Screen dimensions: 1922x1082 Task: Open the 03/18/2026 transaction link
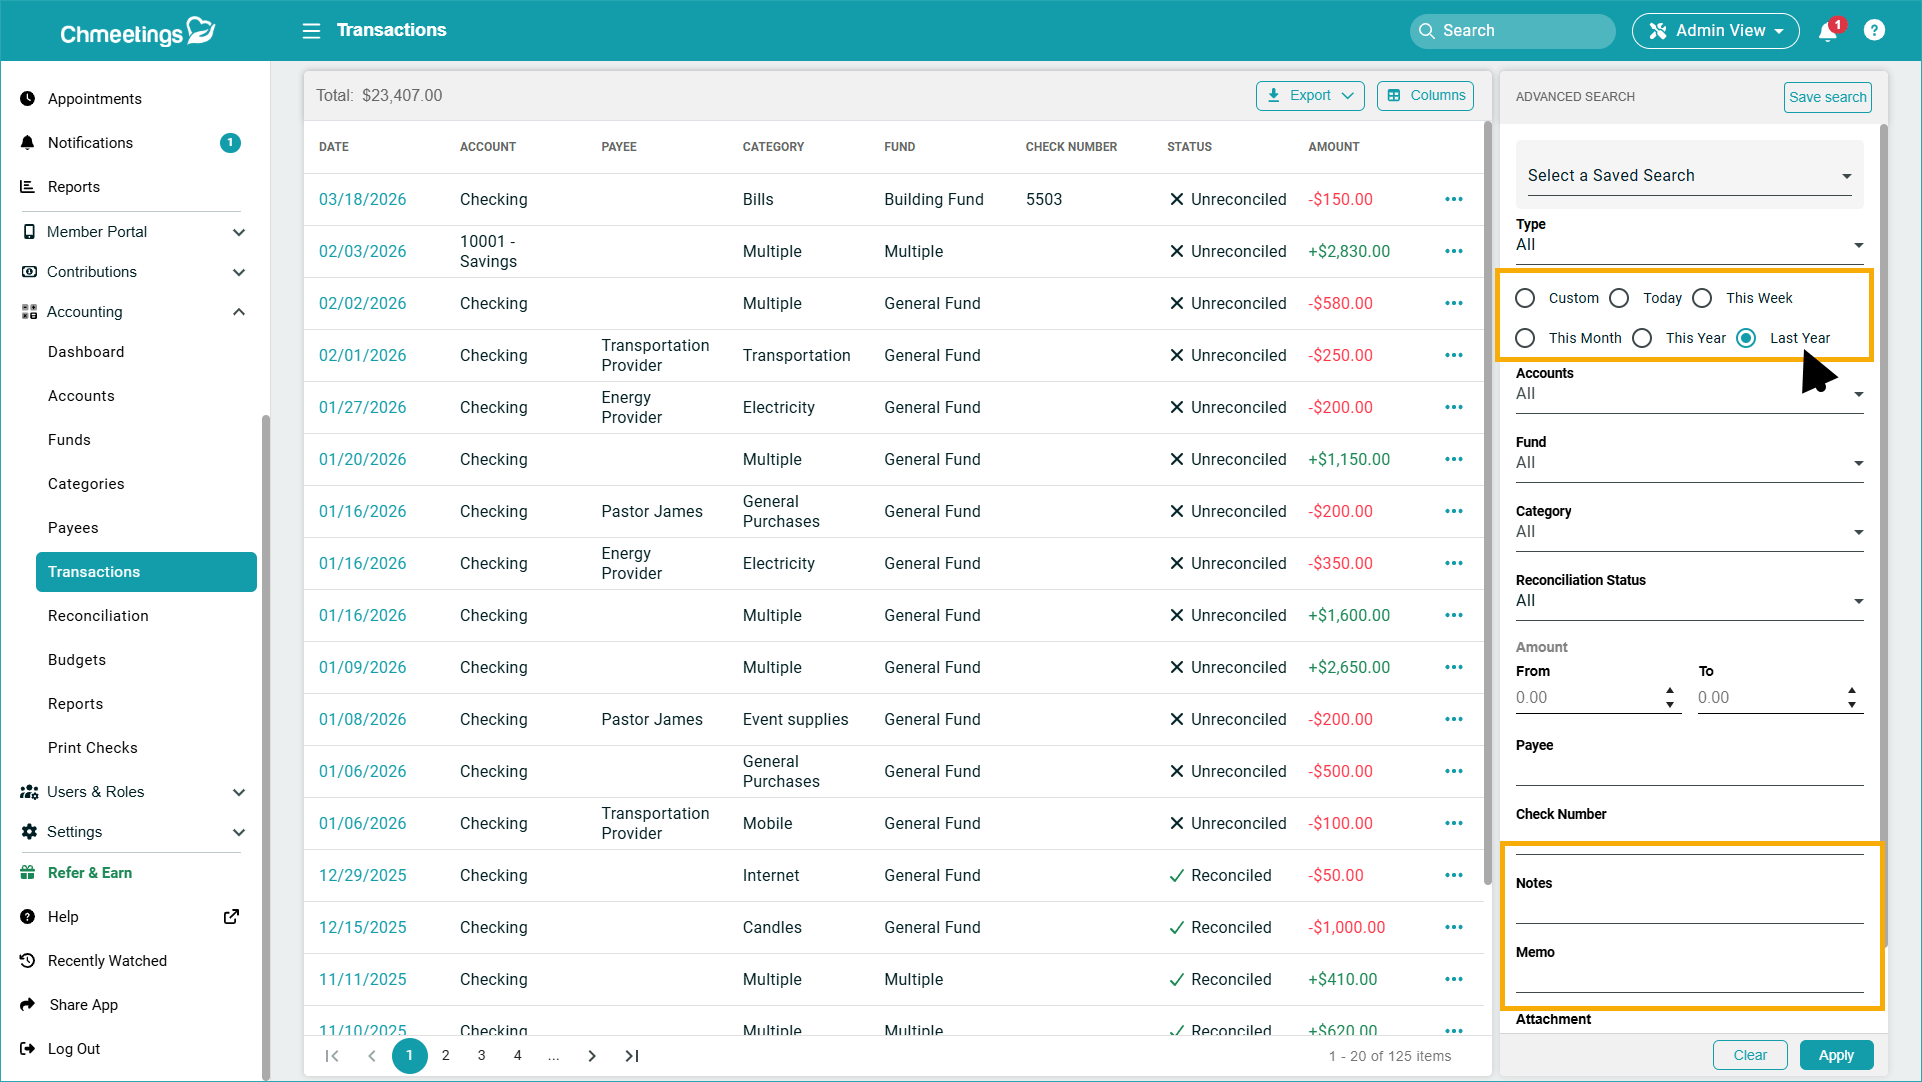(x=362, y=199)
